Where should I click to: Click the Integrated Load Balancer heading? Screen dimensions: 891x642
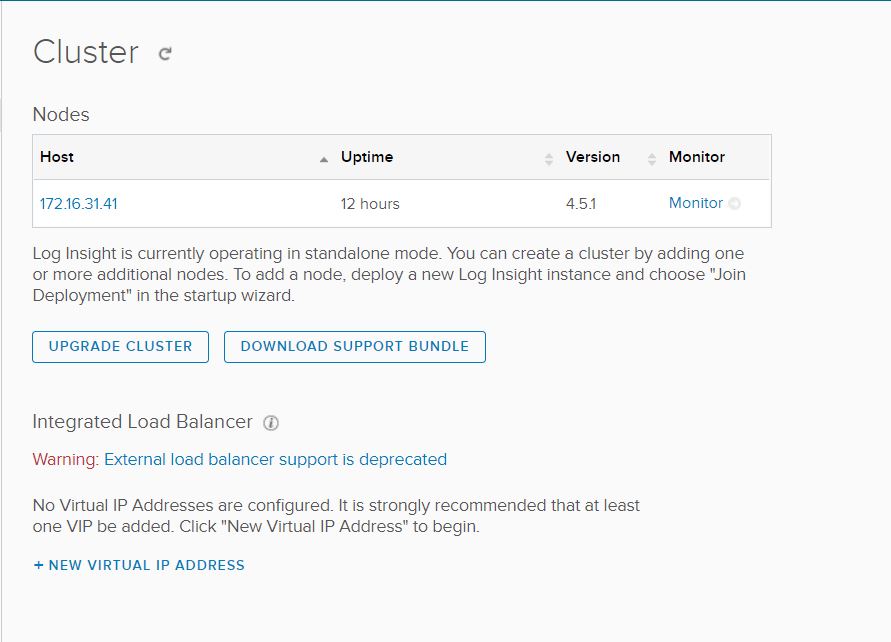click(143, 422)
